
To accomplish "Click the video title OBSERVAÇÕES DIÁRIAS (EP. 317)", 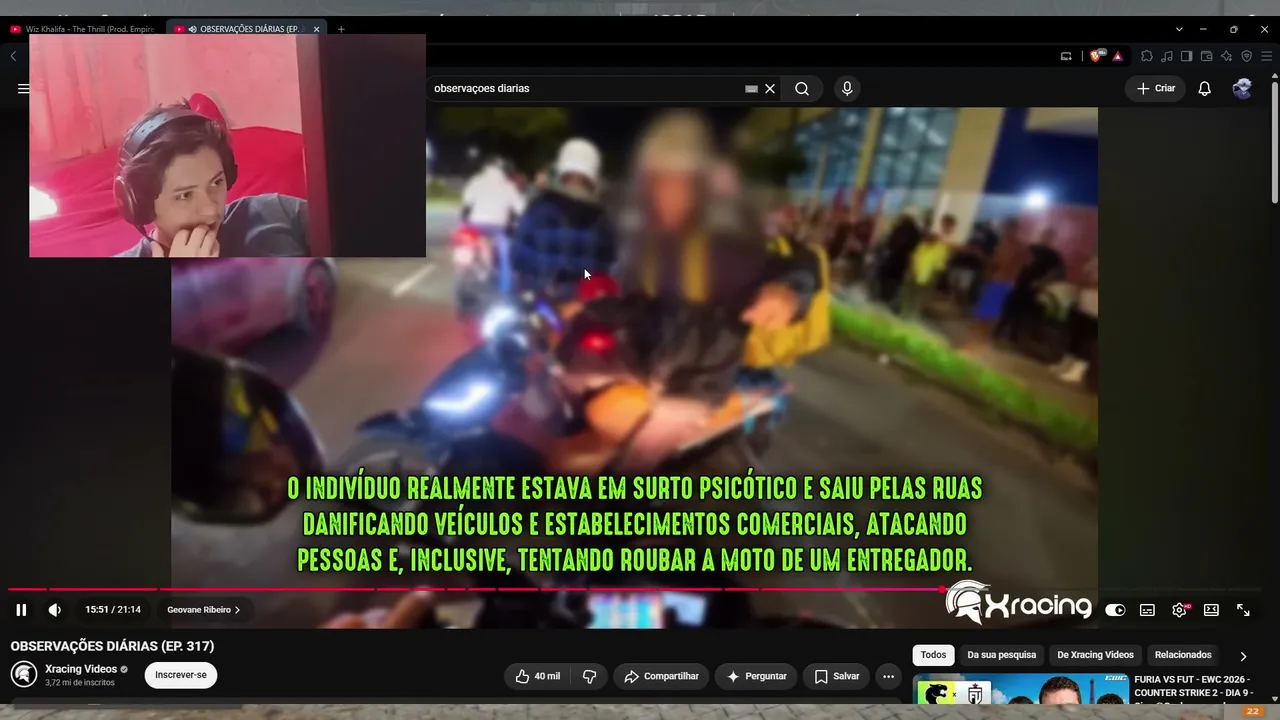I will (112, 646).
